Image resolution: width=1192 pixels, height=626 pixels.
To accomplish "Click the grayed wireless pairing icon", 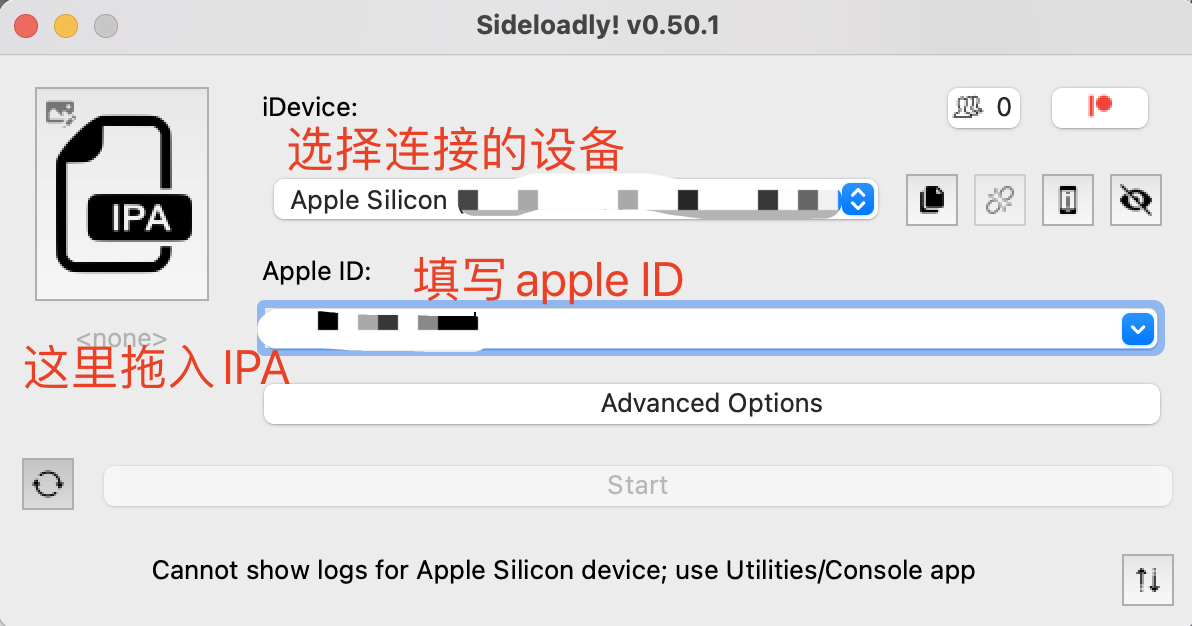I will [x=999, y=200].
